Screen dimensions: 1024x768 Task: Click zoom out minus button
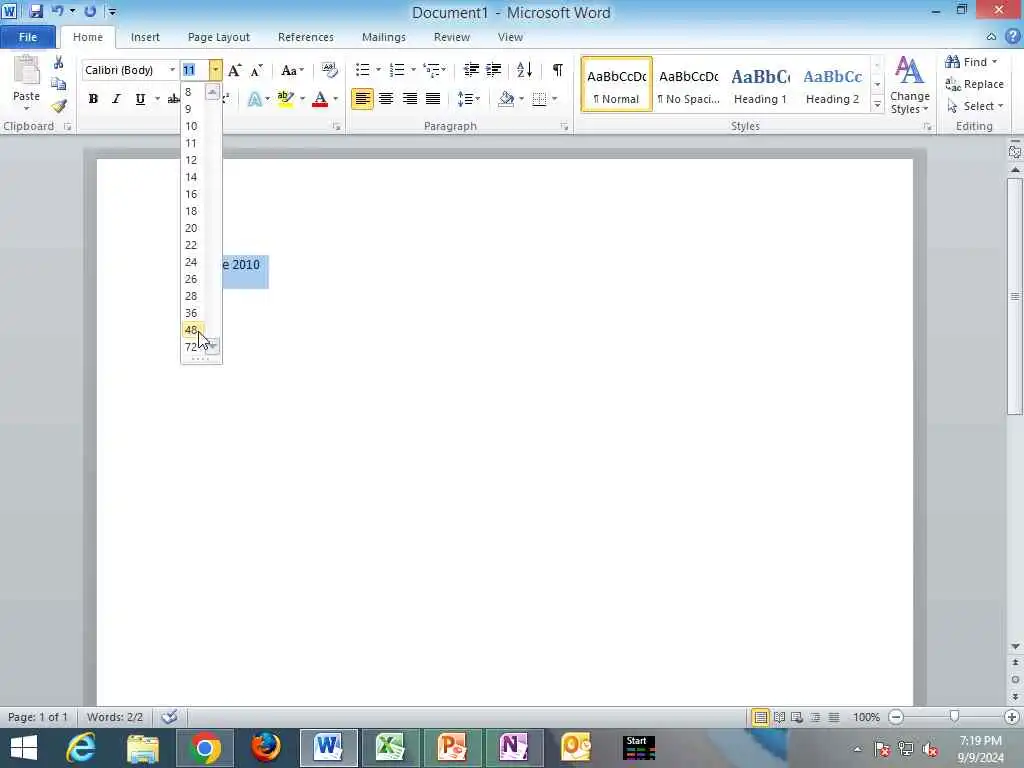(896, 717)
